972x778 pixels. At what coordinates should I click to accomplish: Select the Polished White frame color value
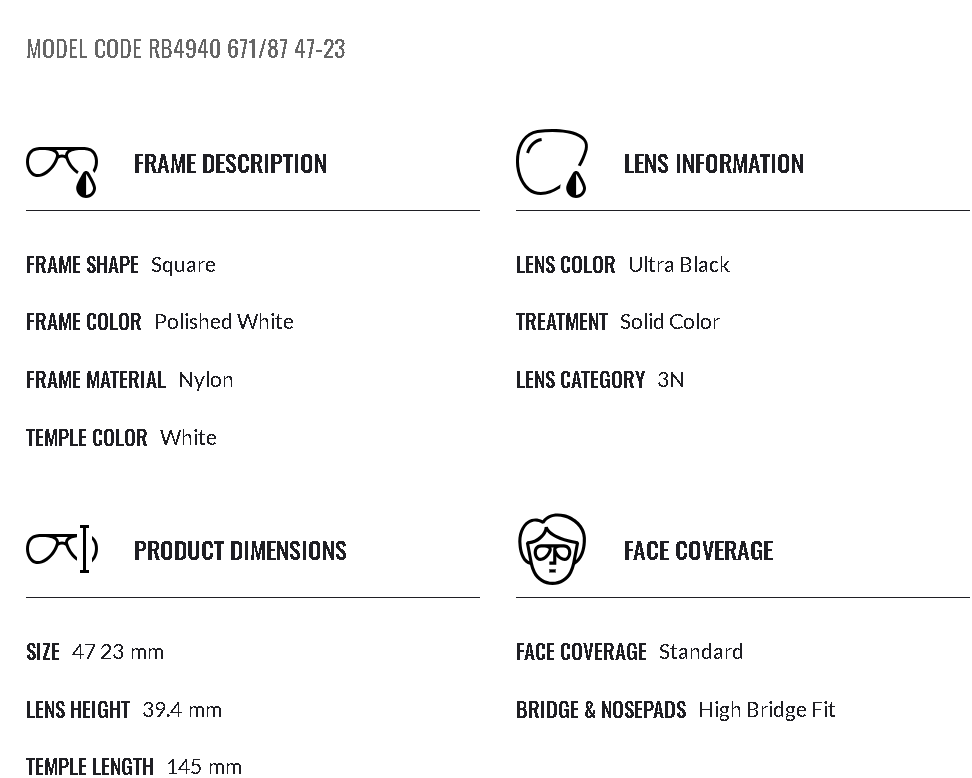click(224, 322)
